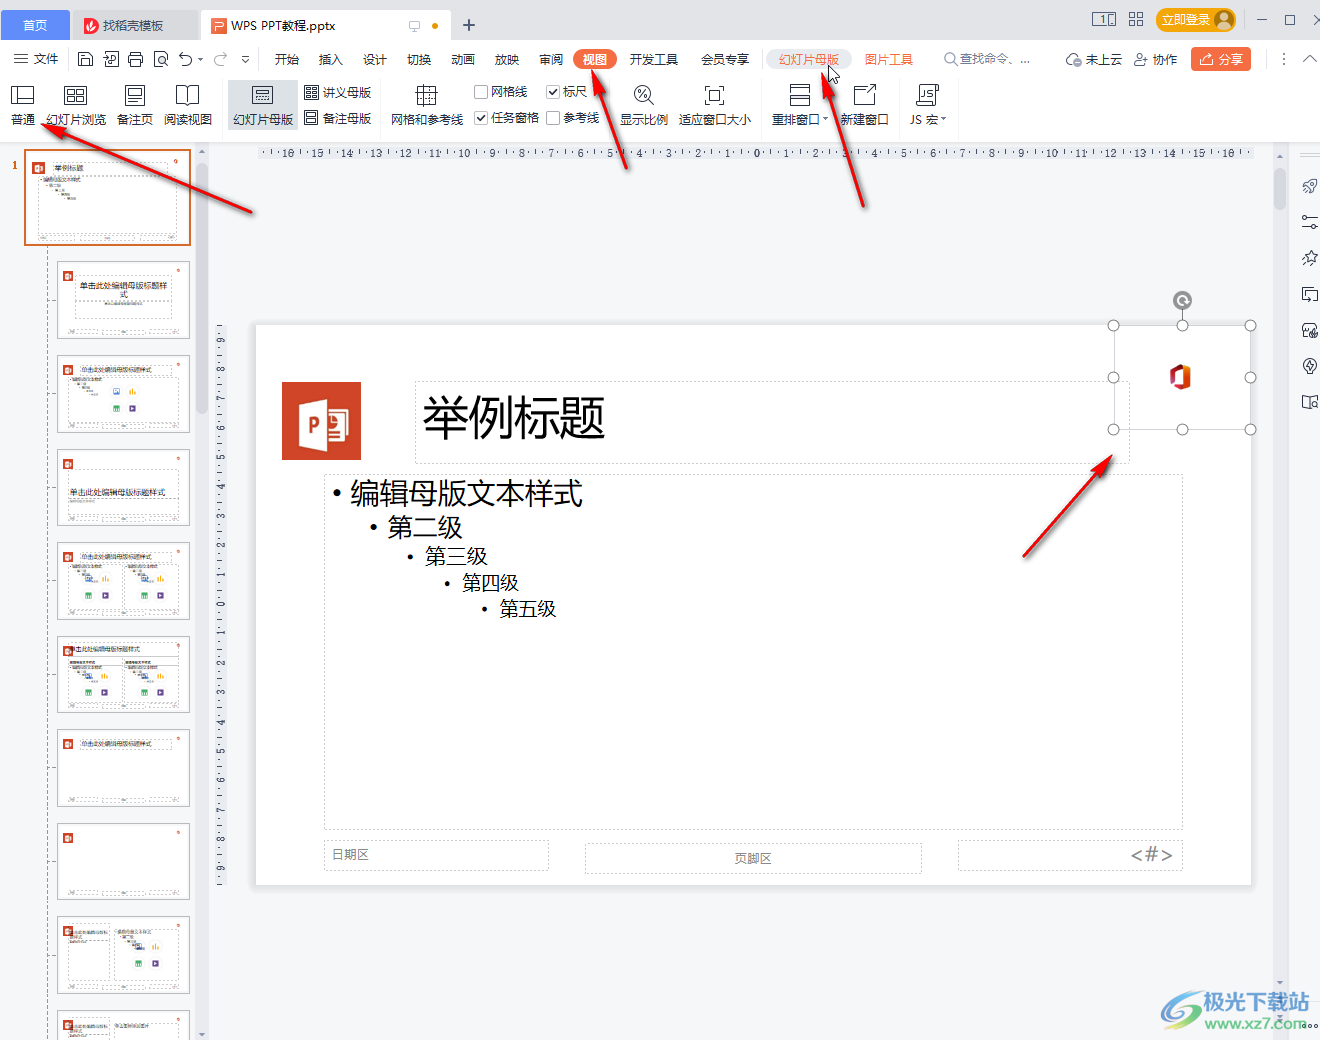Image resolution: width=1320 pixels, height=1040 pixels.
Task: Open Grid and Guides (网格和参考线) settings
Action: [x=427, y=105]
